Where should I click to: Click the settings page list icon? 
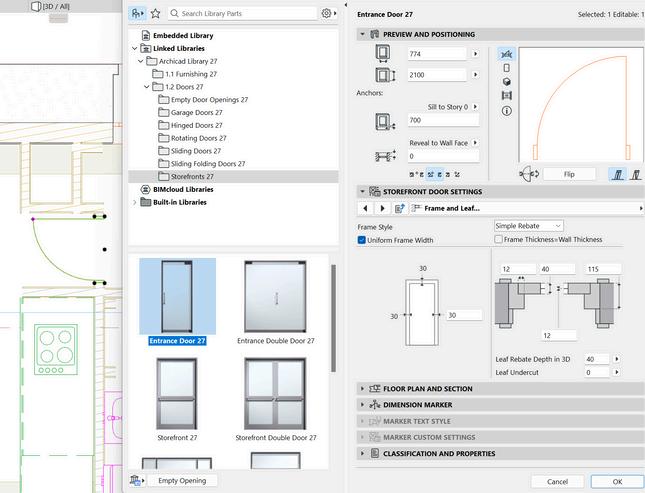[x=399, y=208]
